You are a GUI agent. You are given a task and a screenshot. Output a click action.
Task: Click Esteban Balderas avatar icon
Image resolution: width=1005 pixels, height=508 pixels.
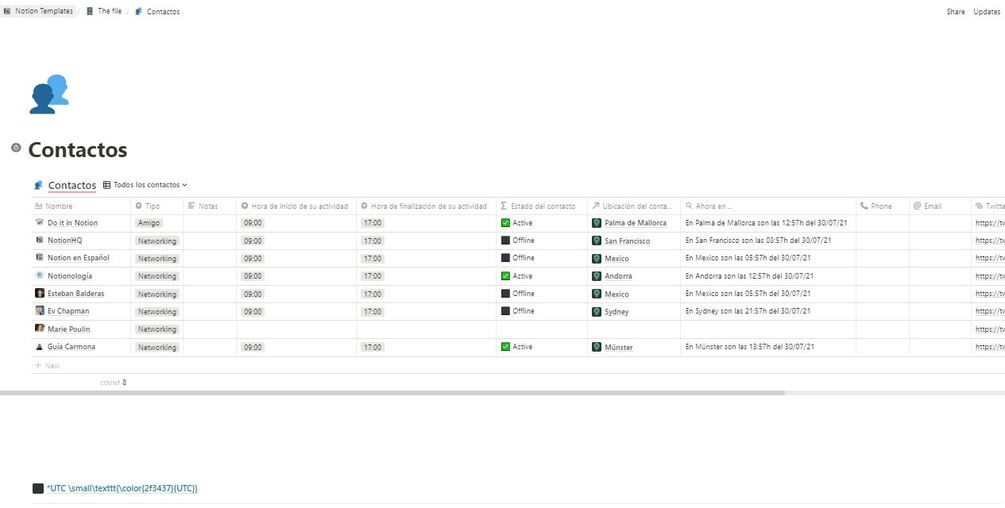coord(39,293)
